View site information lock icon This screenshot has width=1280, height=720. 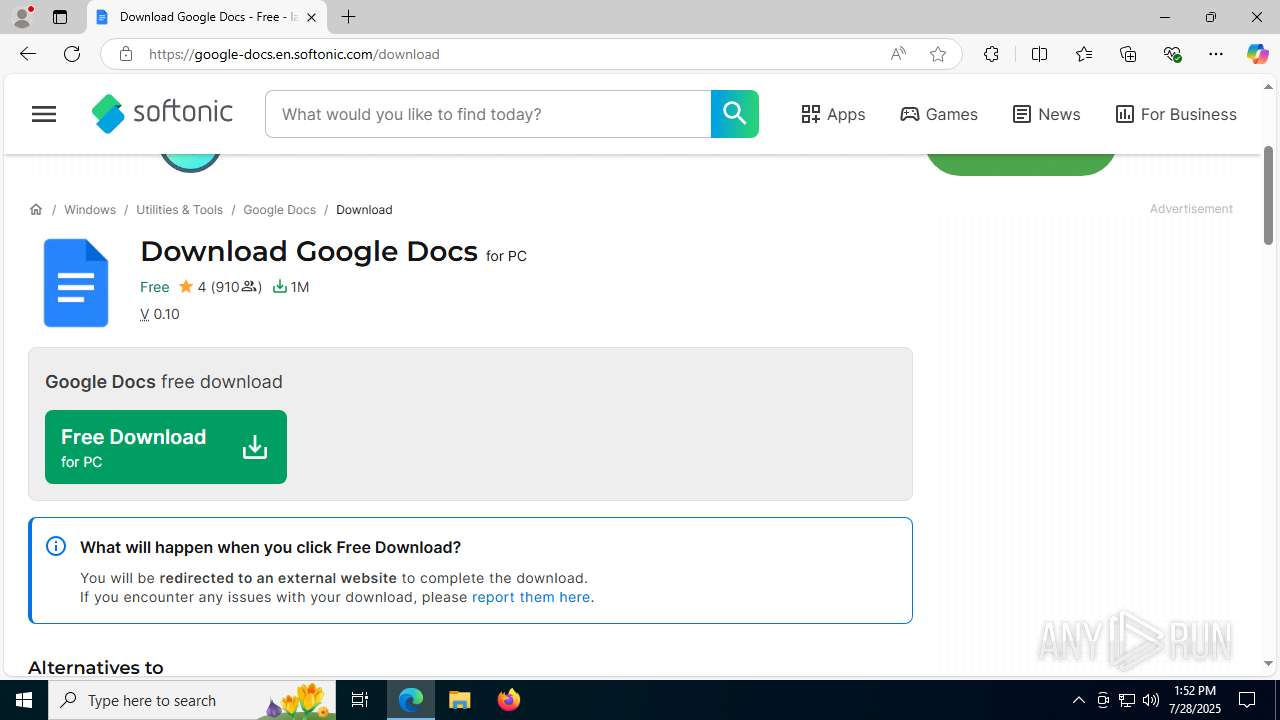click(x=126, y=54)
